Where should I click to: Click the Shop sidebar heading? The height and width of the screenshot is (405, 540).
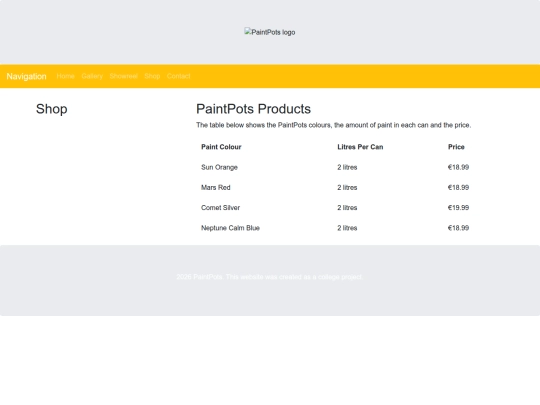[52, 109]
